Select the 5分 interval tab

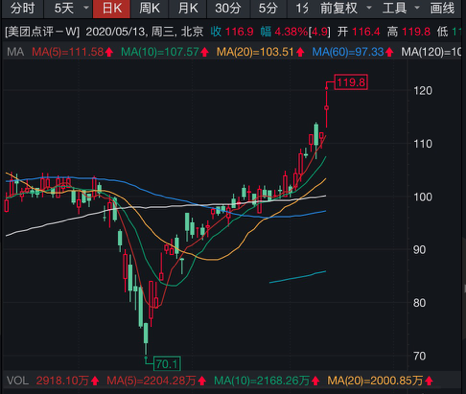pyautogui.click(x=268, y=8)
